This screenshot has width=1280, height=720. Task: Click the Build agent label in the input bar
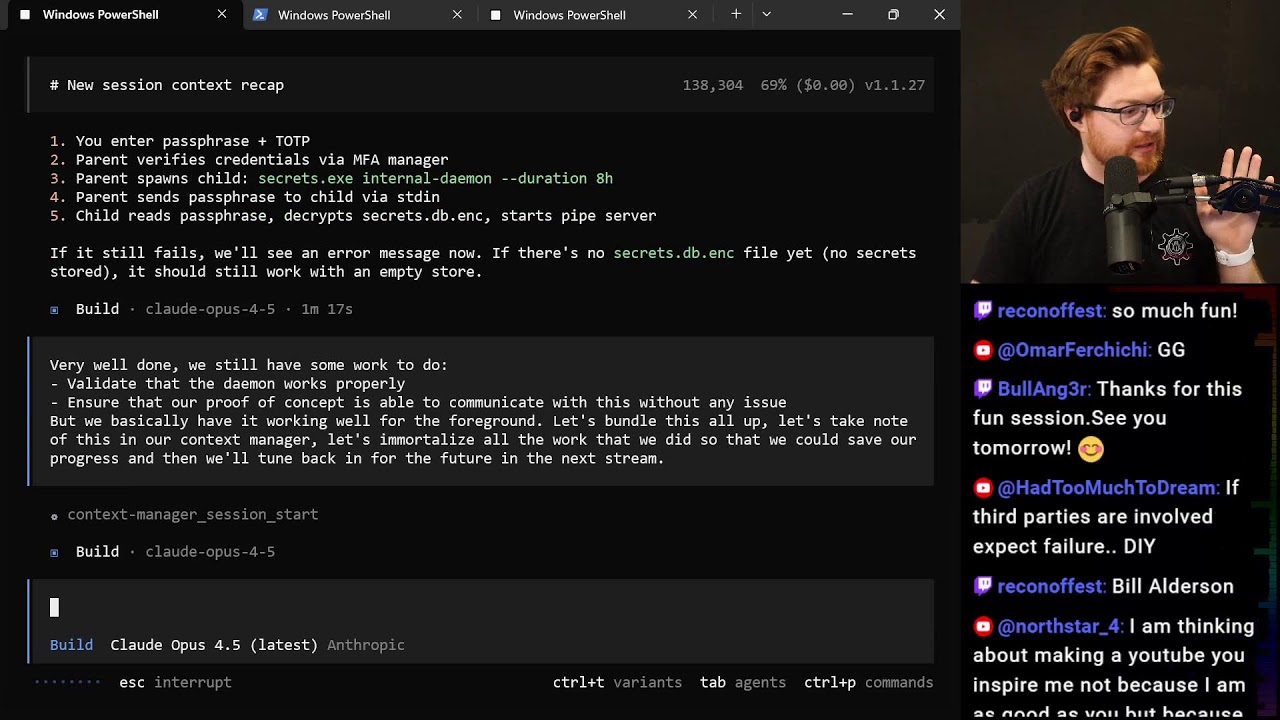71,645
